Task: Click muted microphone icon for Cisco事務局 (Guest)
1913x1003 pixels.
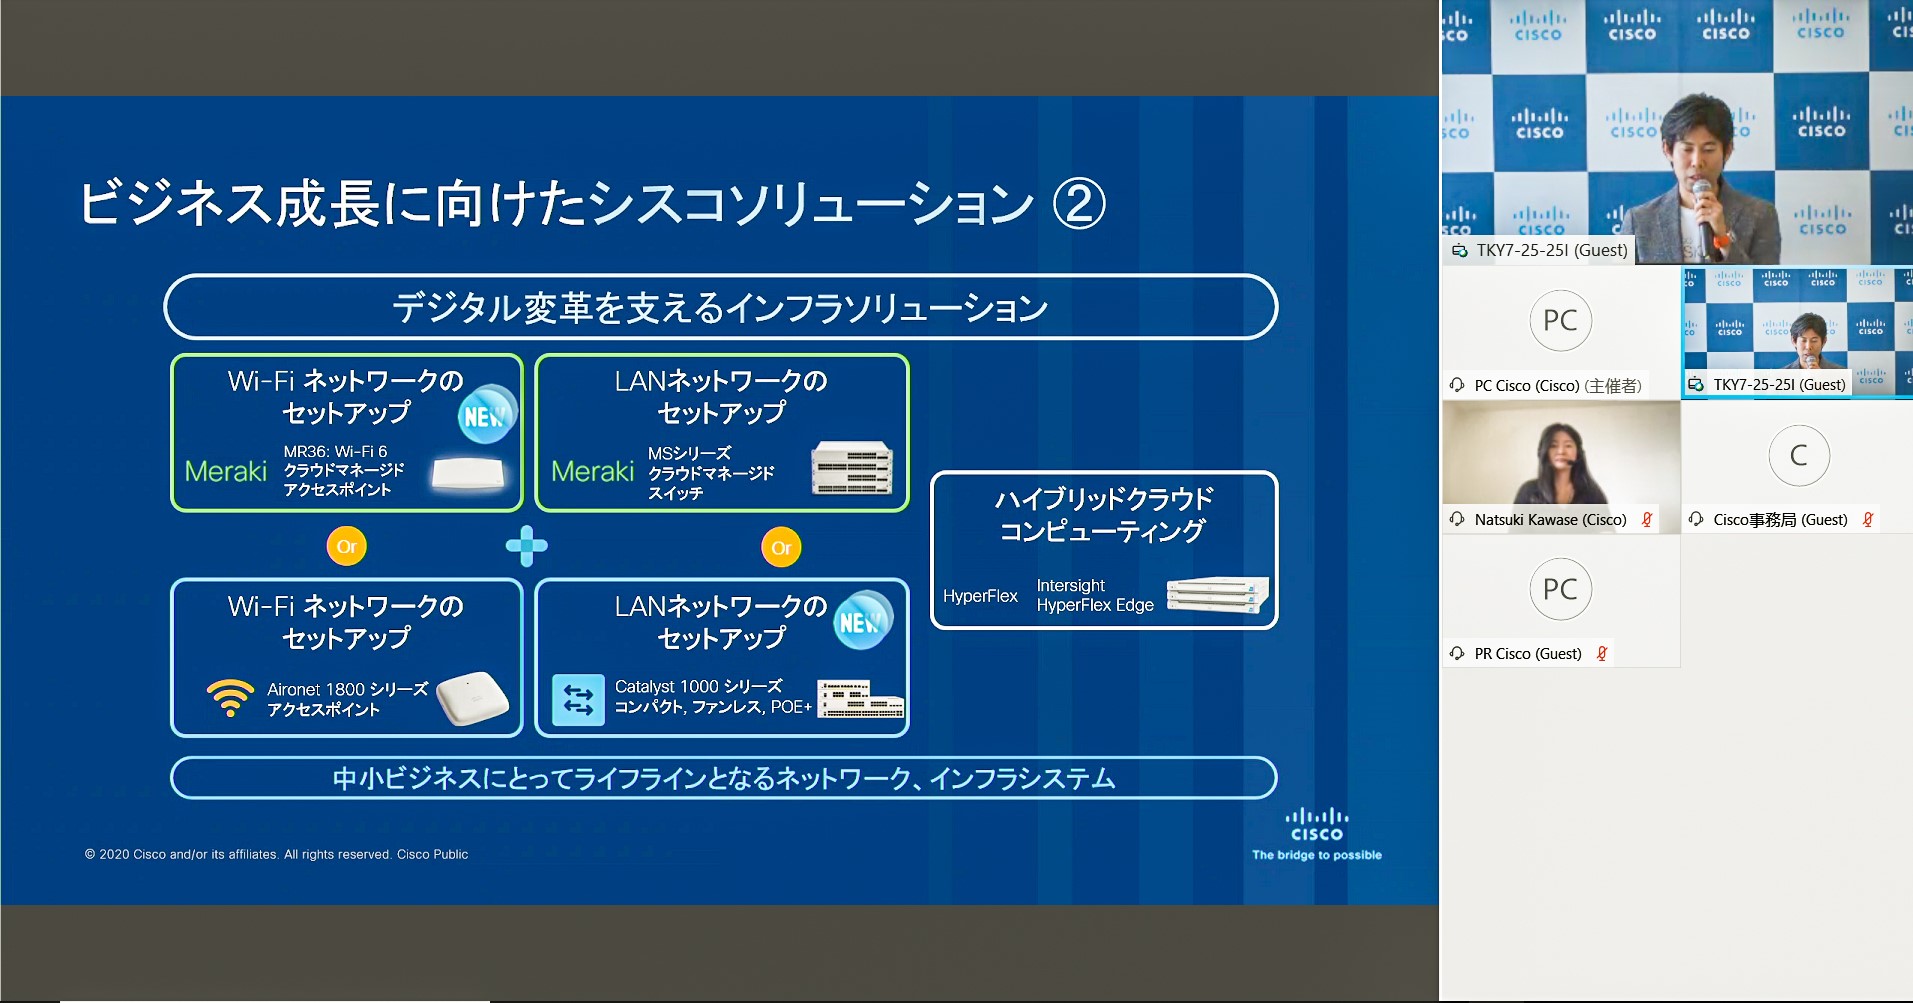Action: point(1867,519)
